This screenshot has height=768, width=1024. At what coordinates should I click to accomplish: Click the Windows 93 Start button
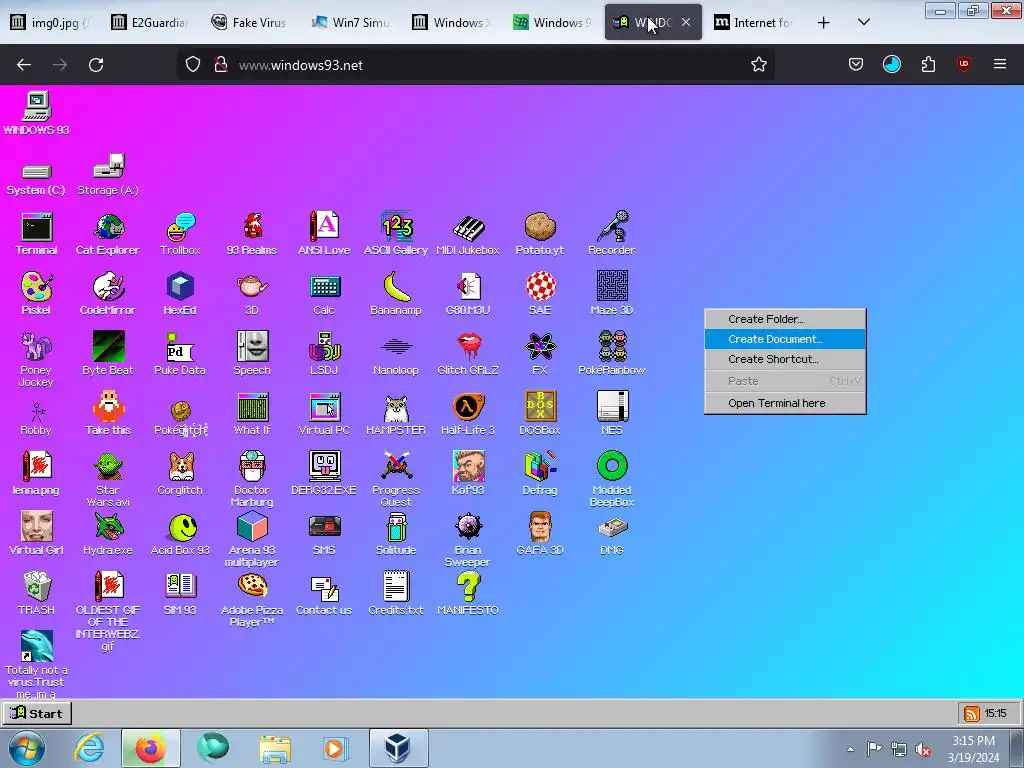point(37,713)
